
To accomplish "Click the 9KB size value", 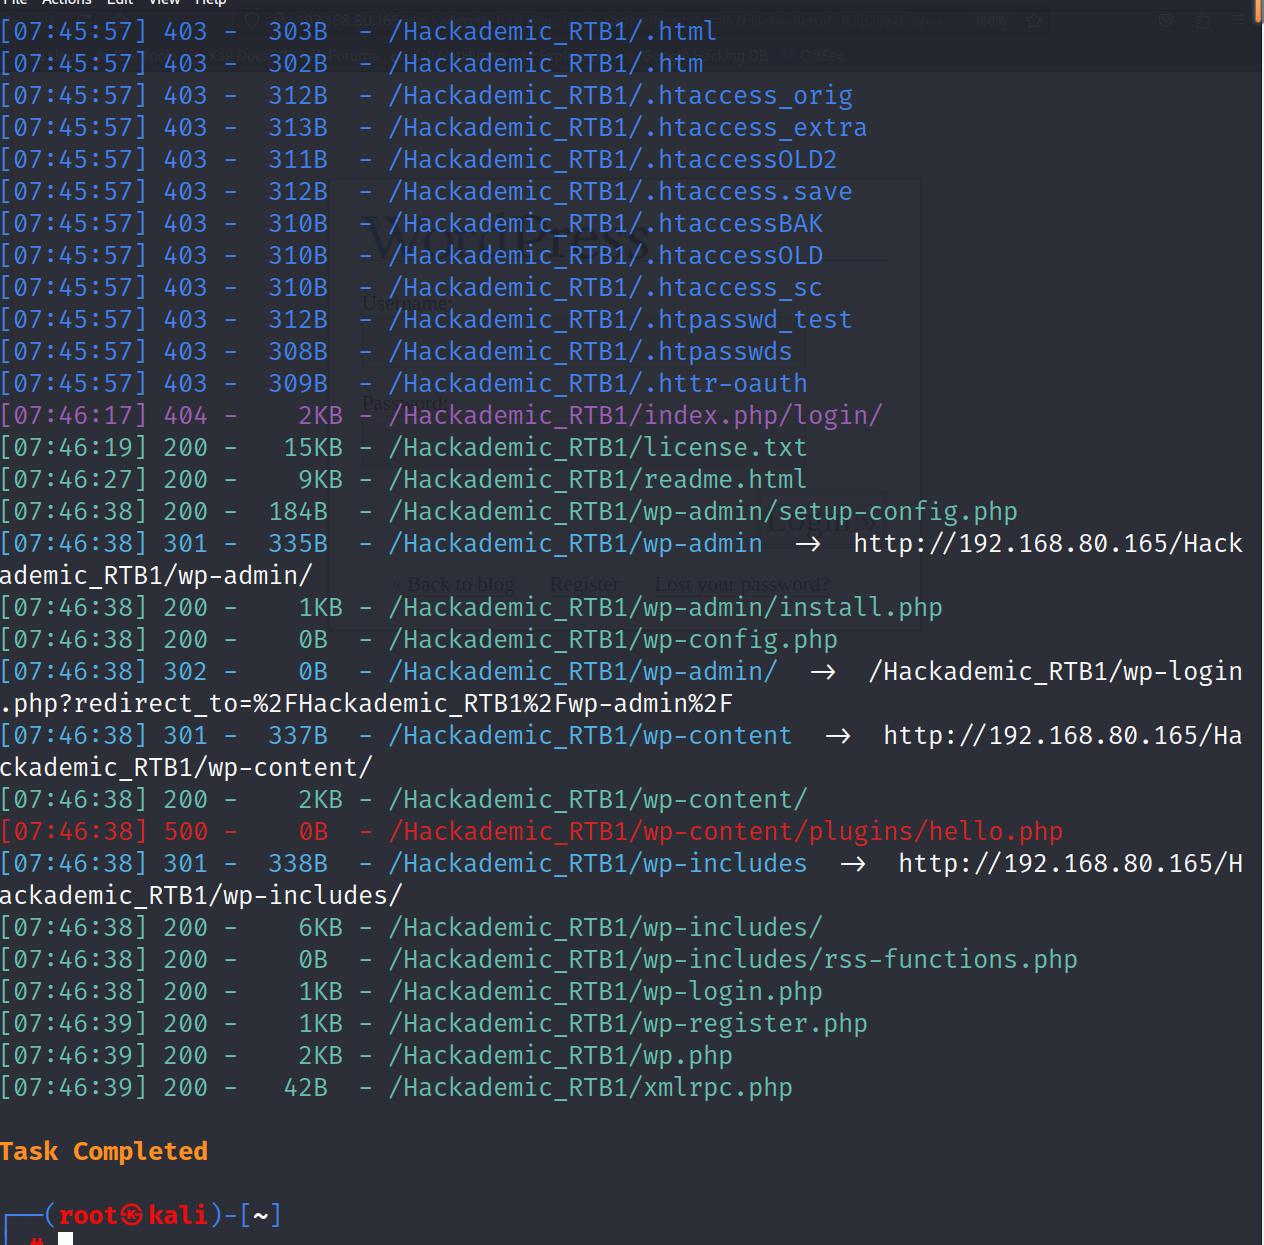I will pos(320,479).
